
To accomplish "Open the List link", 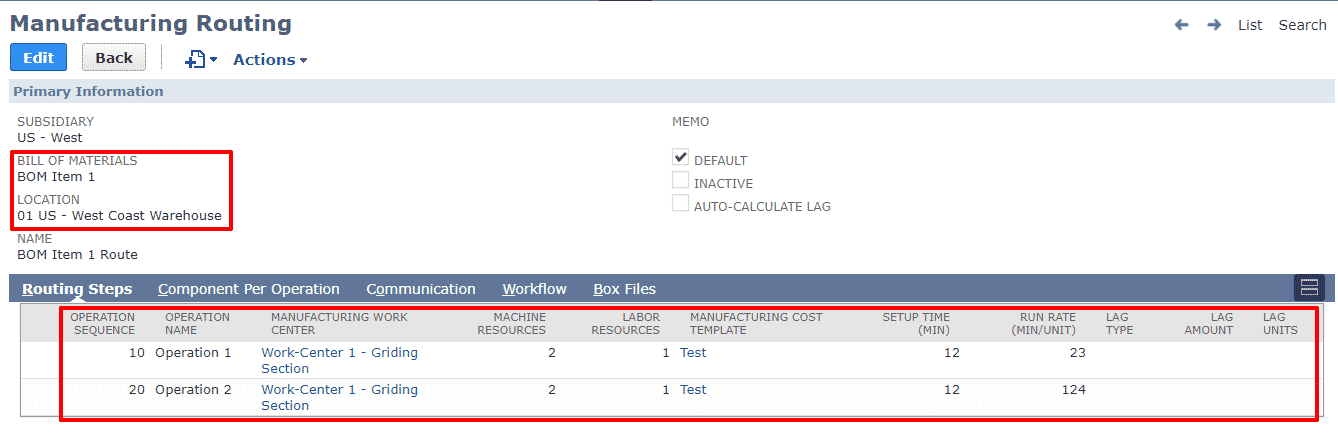I will tap(1250, 25).
